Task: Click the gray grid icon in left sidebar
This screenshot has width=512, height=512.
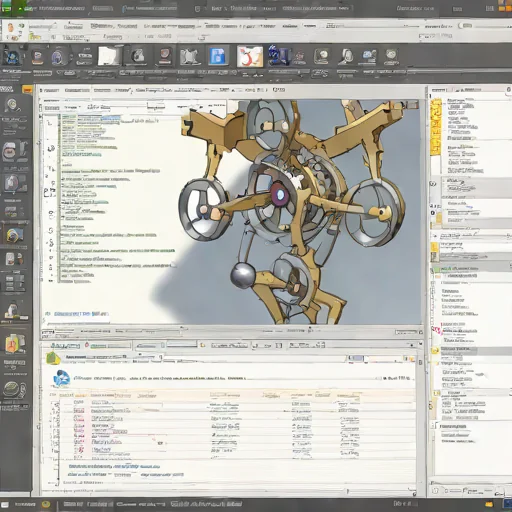Action: tap(14, 283)
